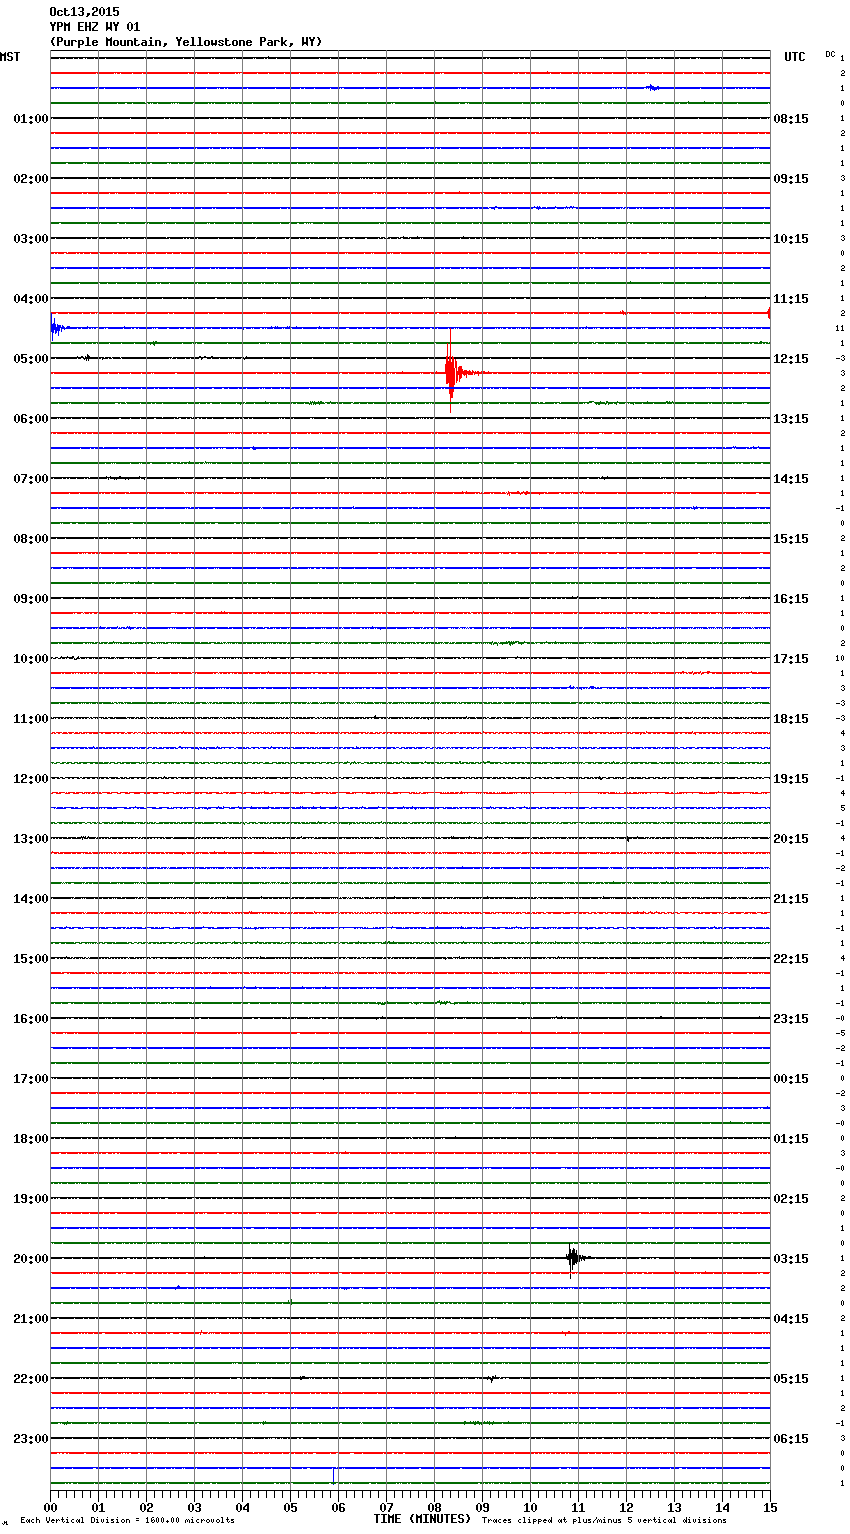Click the 16:15 UTC time label

click(x=791, y=599)
